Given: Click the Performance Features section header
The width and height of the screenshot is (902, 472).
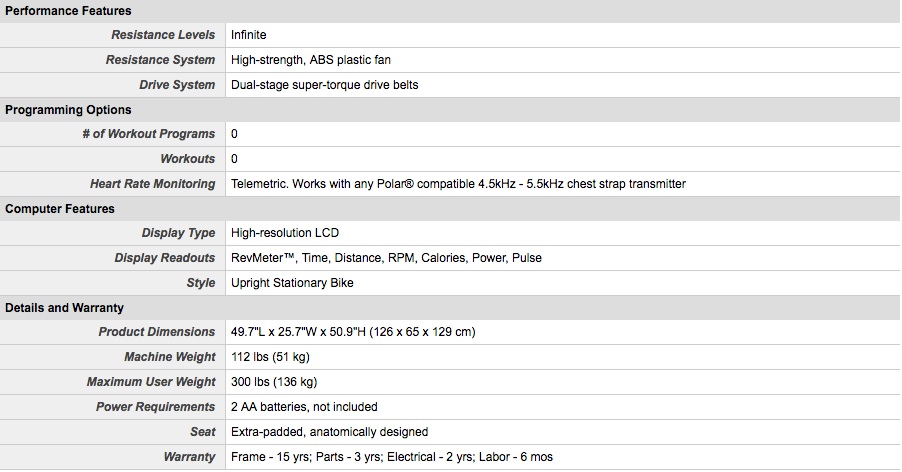Looking at the screenshot, I should [68, 11].
